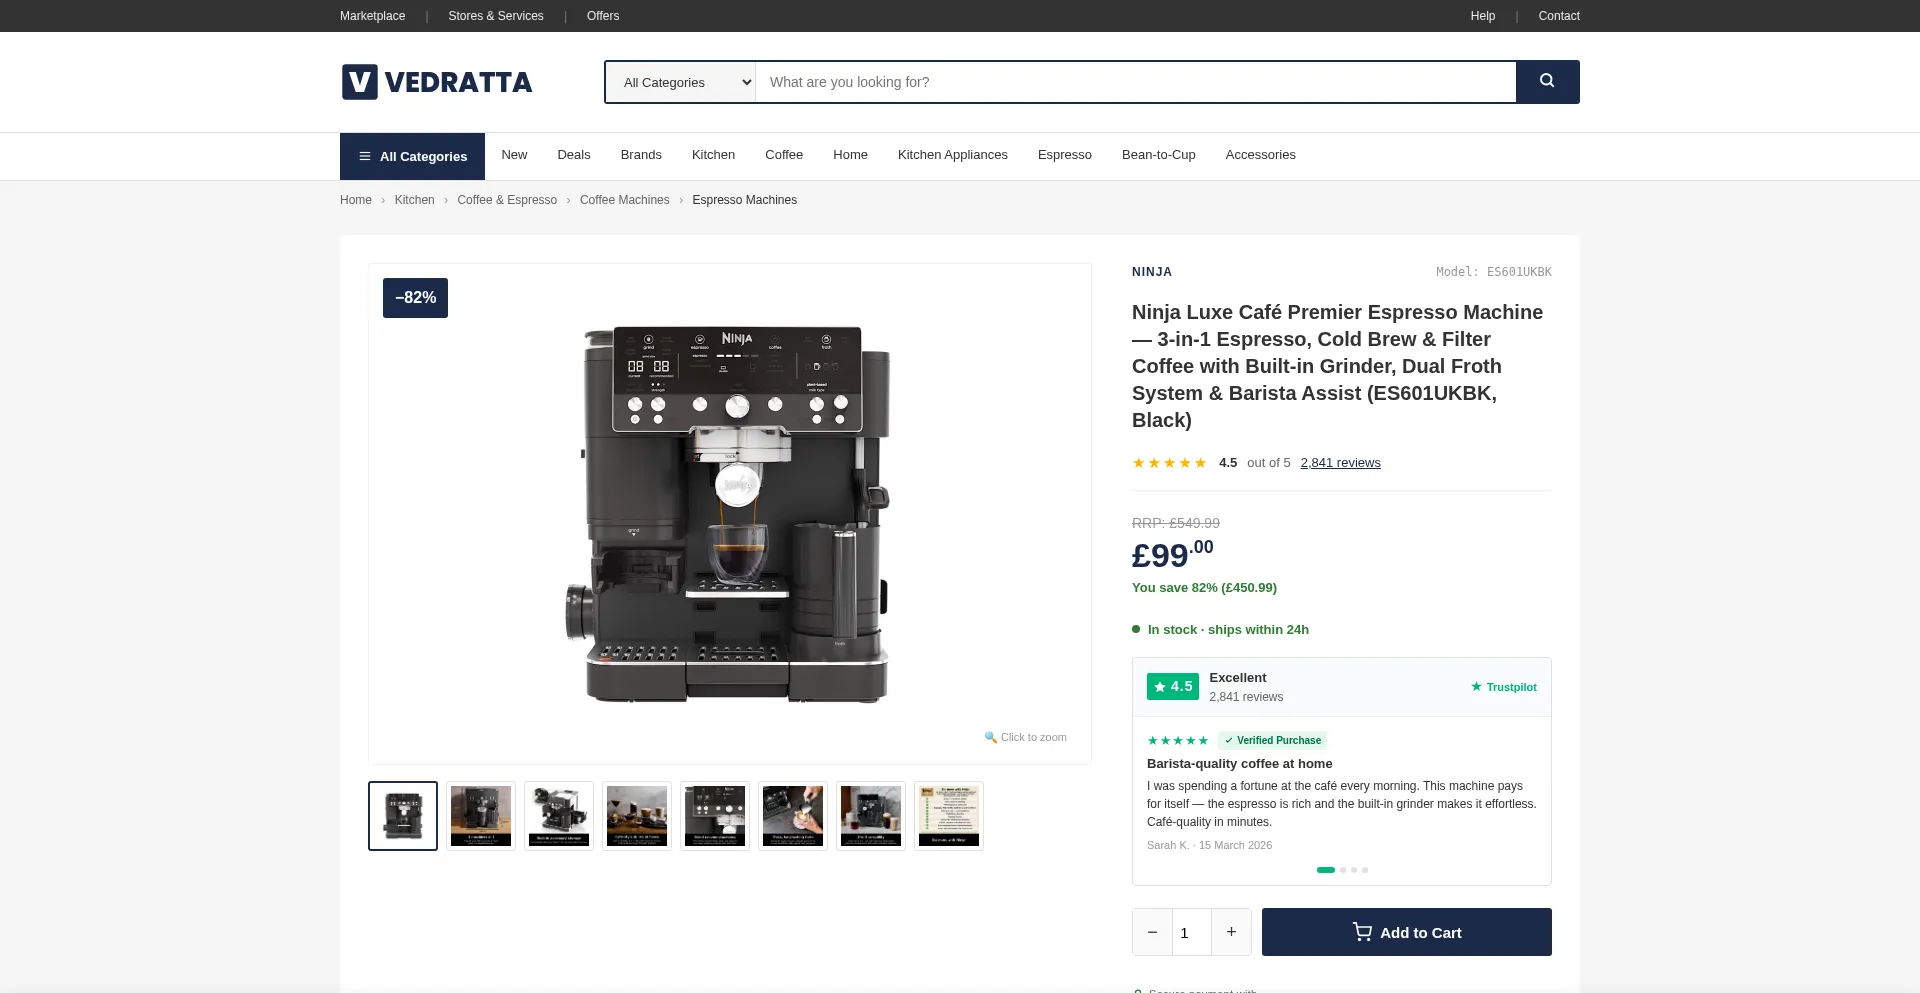Open the Contact link
The width and height of the screenshot is (1920, 993).
click(x=1559, y=16)
